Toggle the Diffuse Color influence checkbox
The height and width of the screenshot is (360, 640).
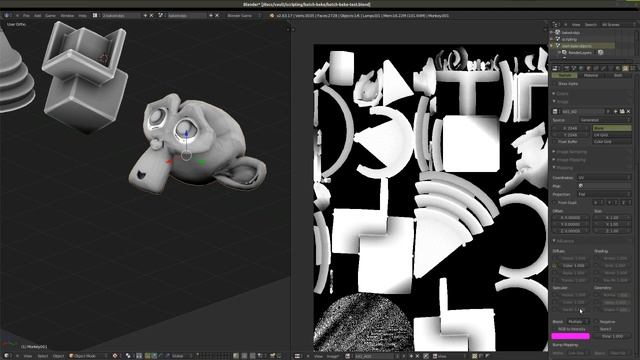coord(555,265)
